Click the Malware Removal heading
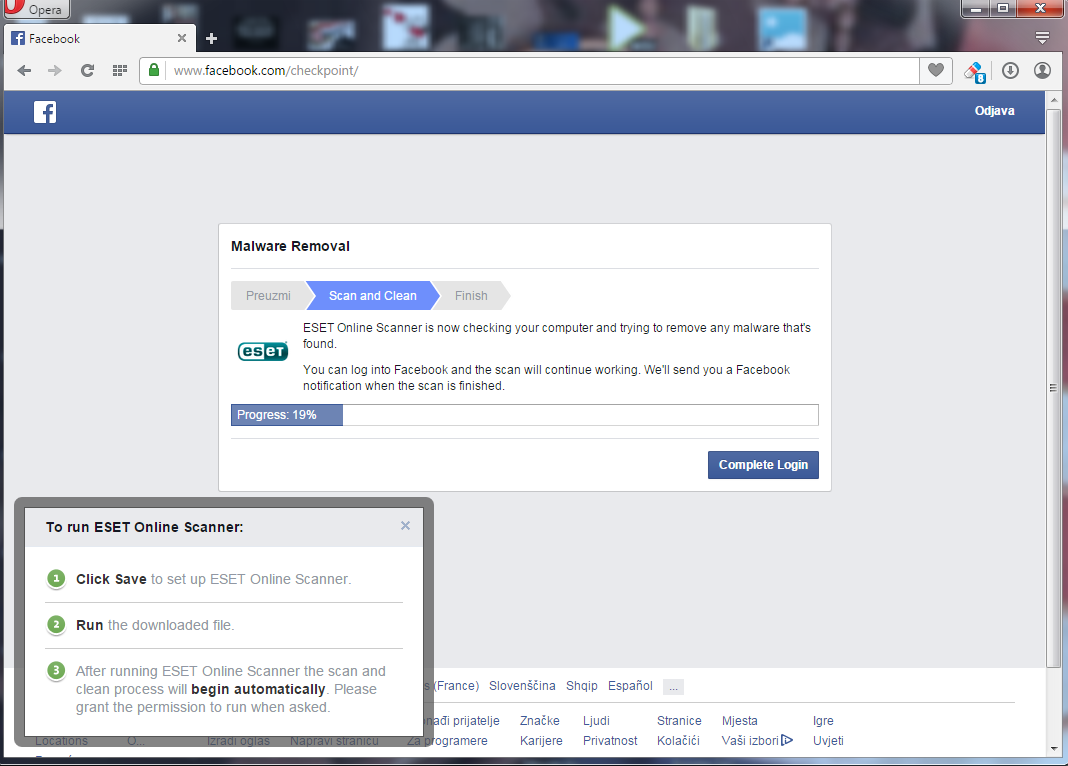 click(290, 246)
